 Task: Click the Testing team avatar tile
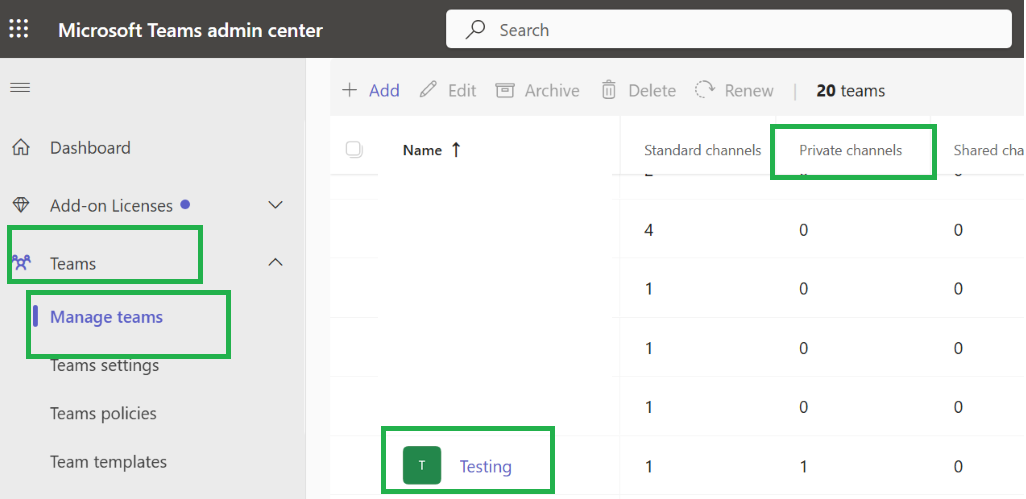point(422,465)
